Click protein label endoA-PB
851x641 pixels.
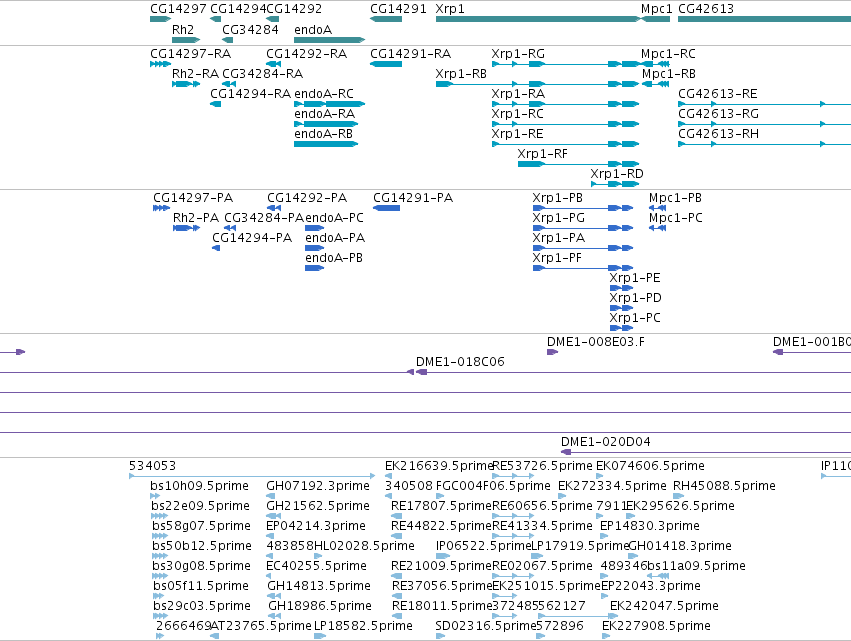pos(334,259)
